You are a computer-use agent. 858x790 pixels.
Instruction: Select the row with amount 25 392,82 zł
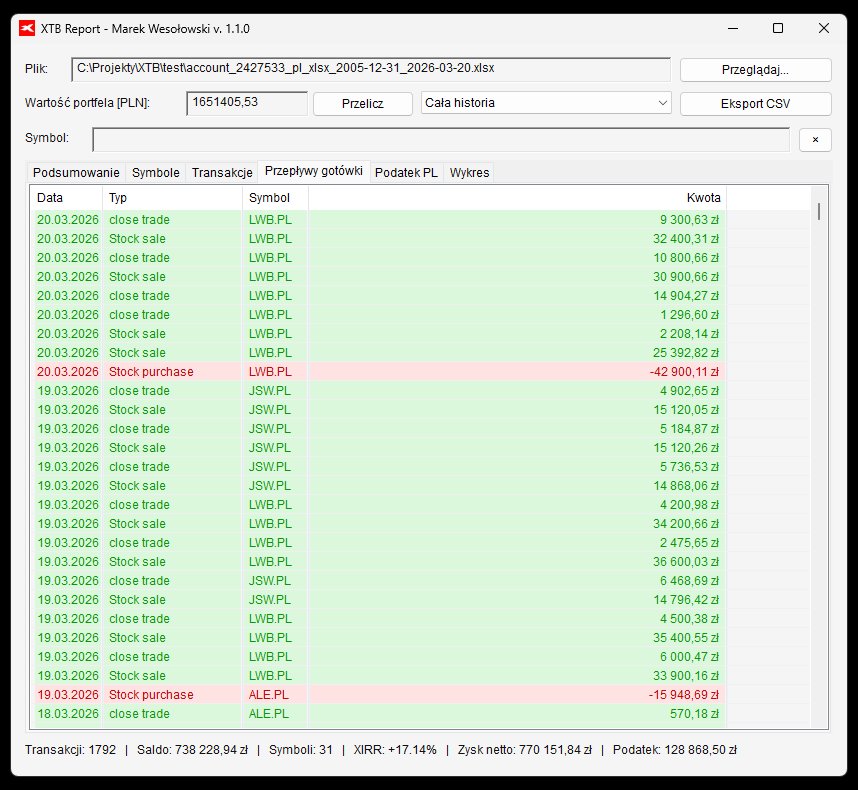[x=378, y=353]
